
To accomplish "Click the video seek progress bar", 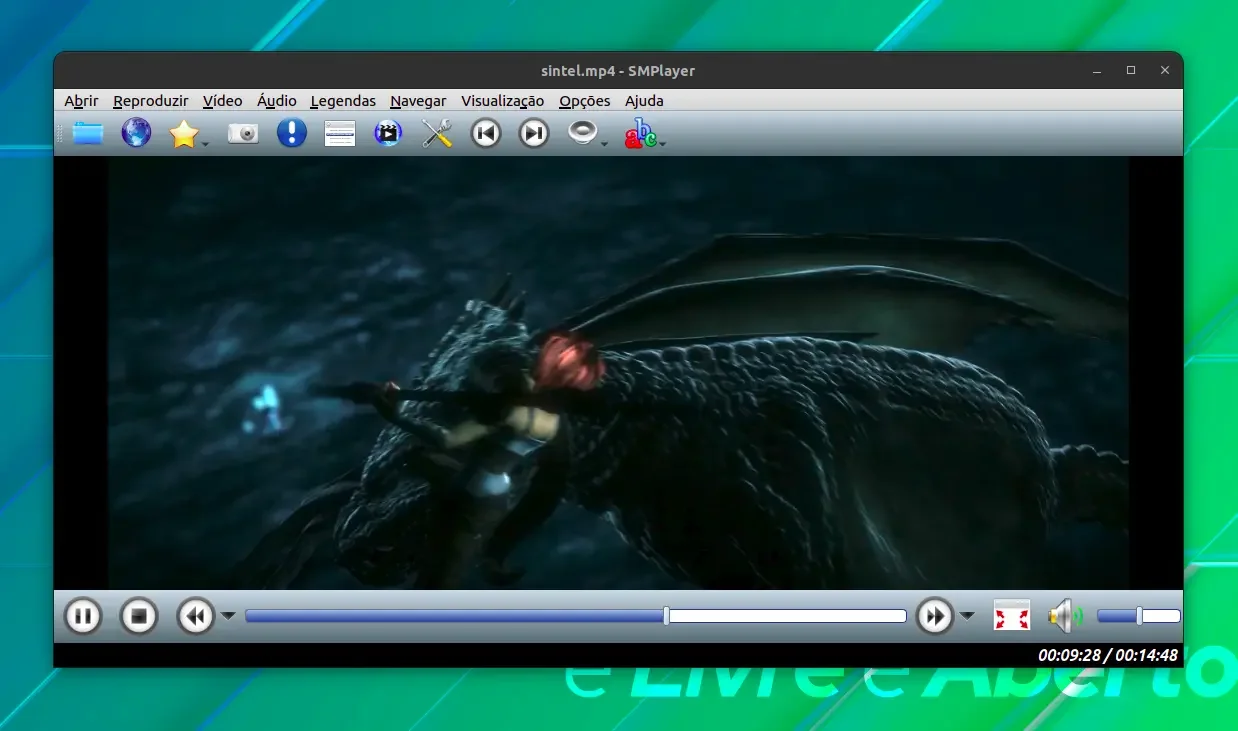I will tap(576, 616).
